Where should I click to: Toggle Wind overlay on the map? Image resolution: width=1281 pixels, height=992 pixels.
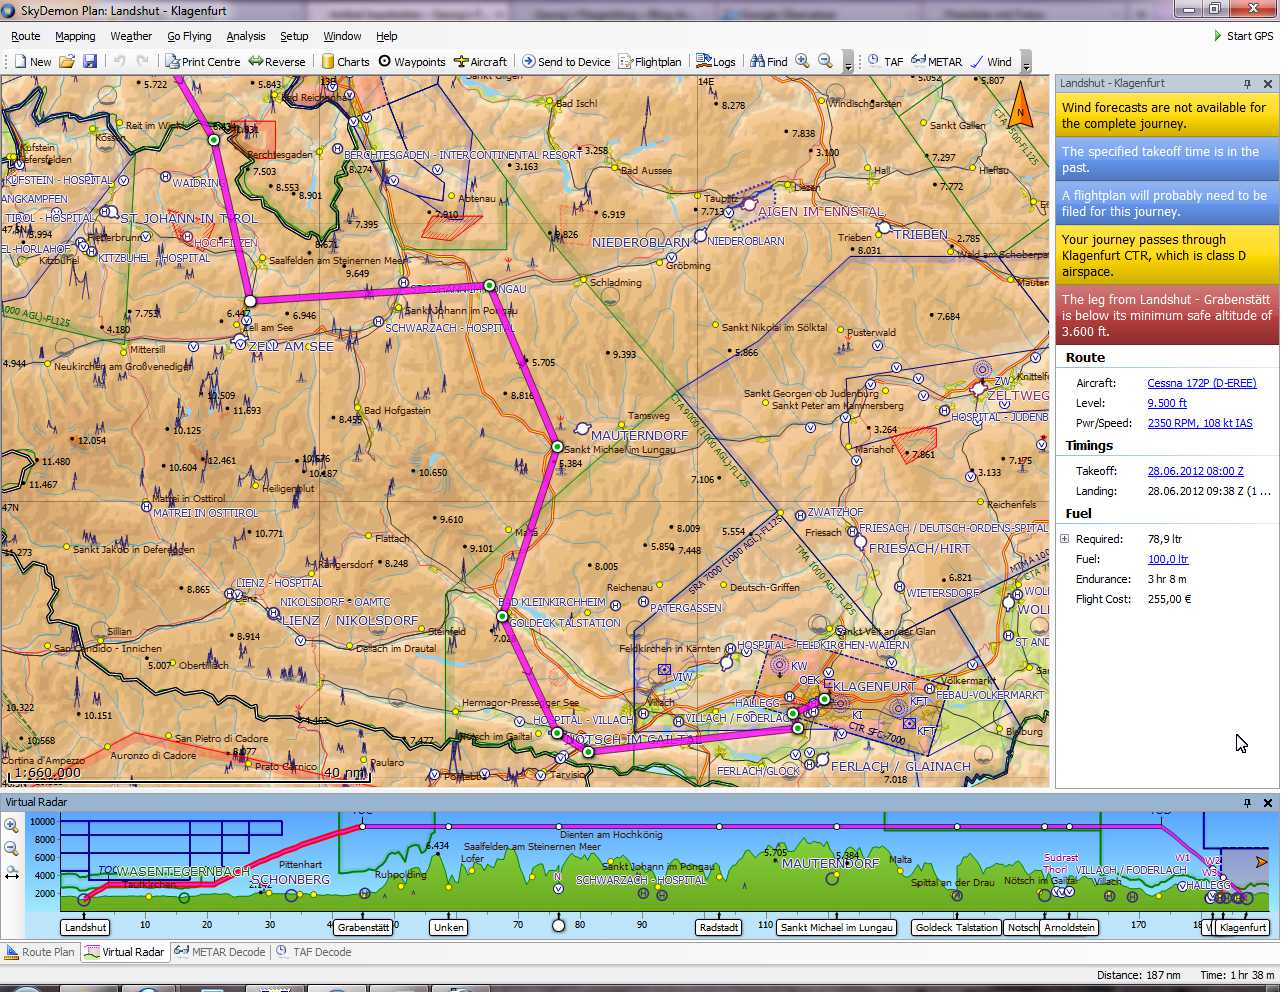991,62
